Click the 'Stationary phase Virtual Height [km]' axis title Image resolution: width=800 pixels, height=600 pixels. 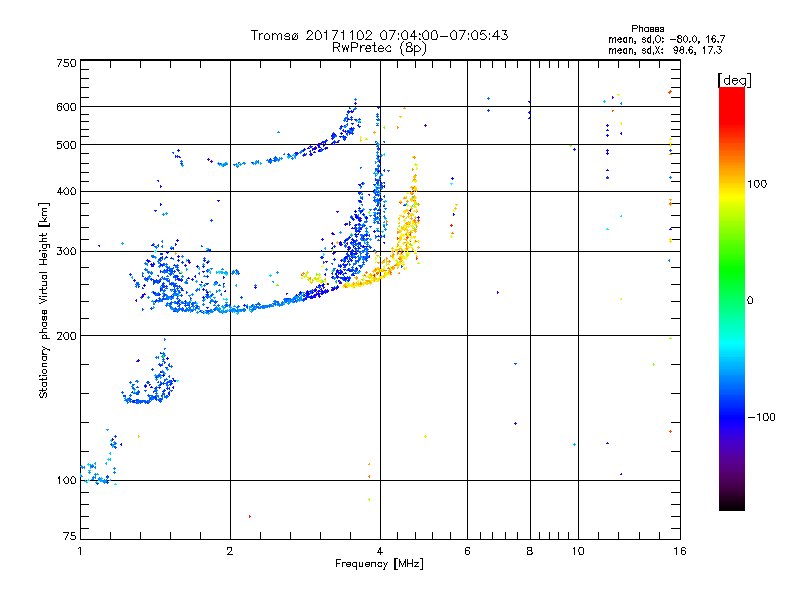point(44,300)
